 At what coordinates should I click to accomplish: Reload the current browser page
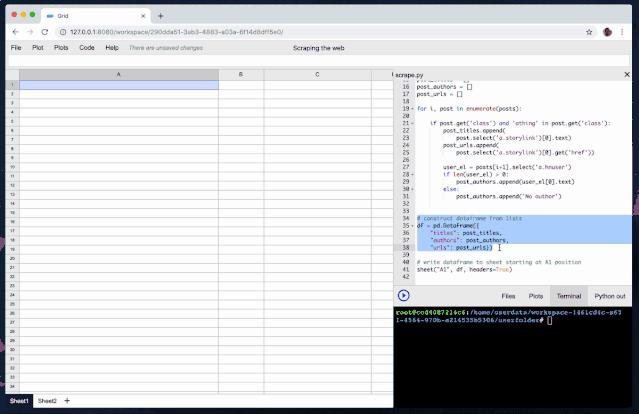(x=45, y=32)
